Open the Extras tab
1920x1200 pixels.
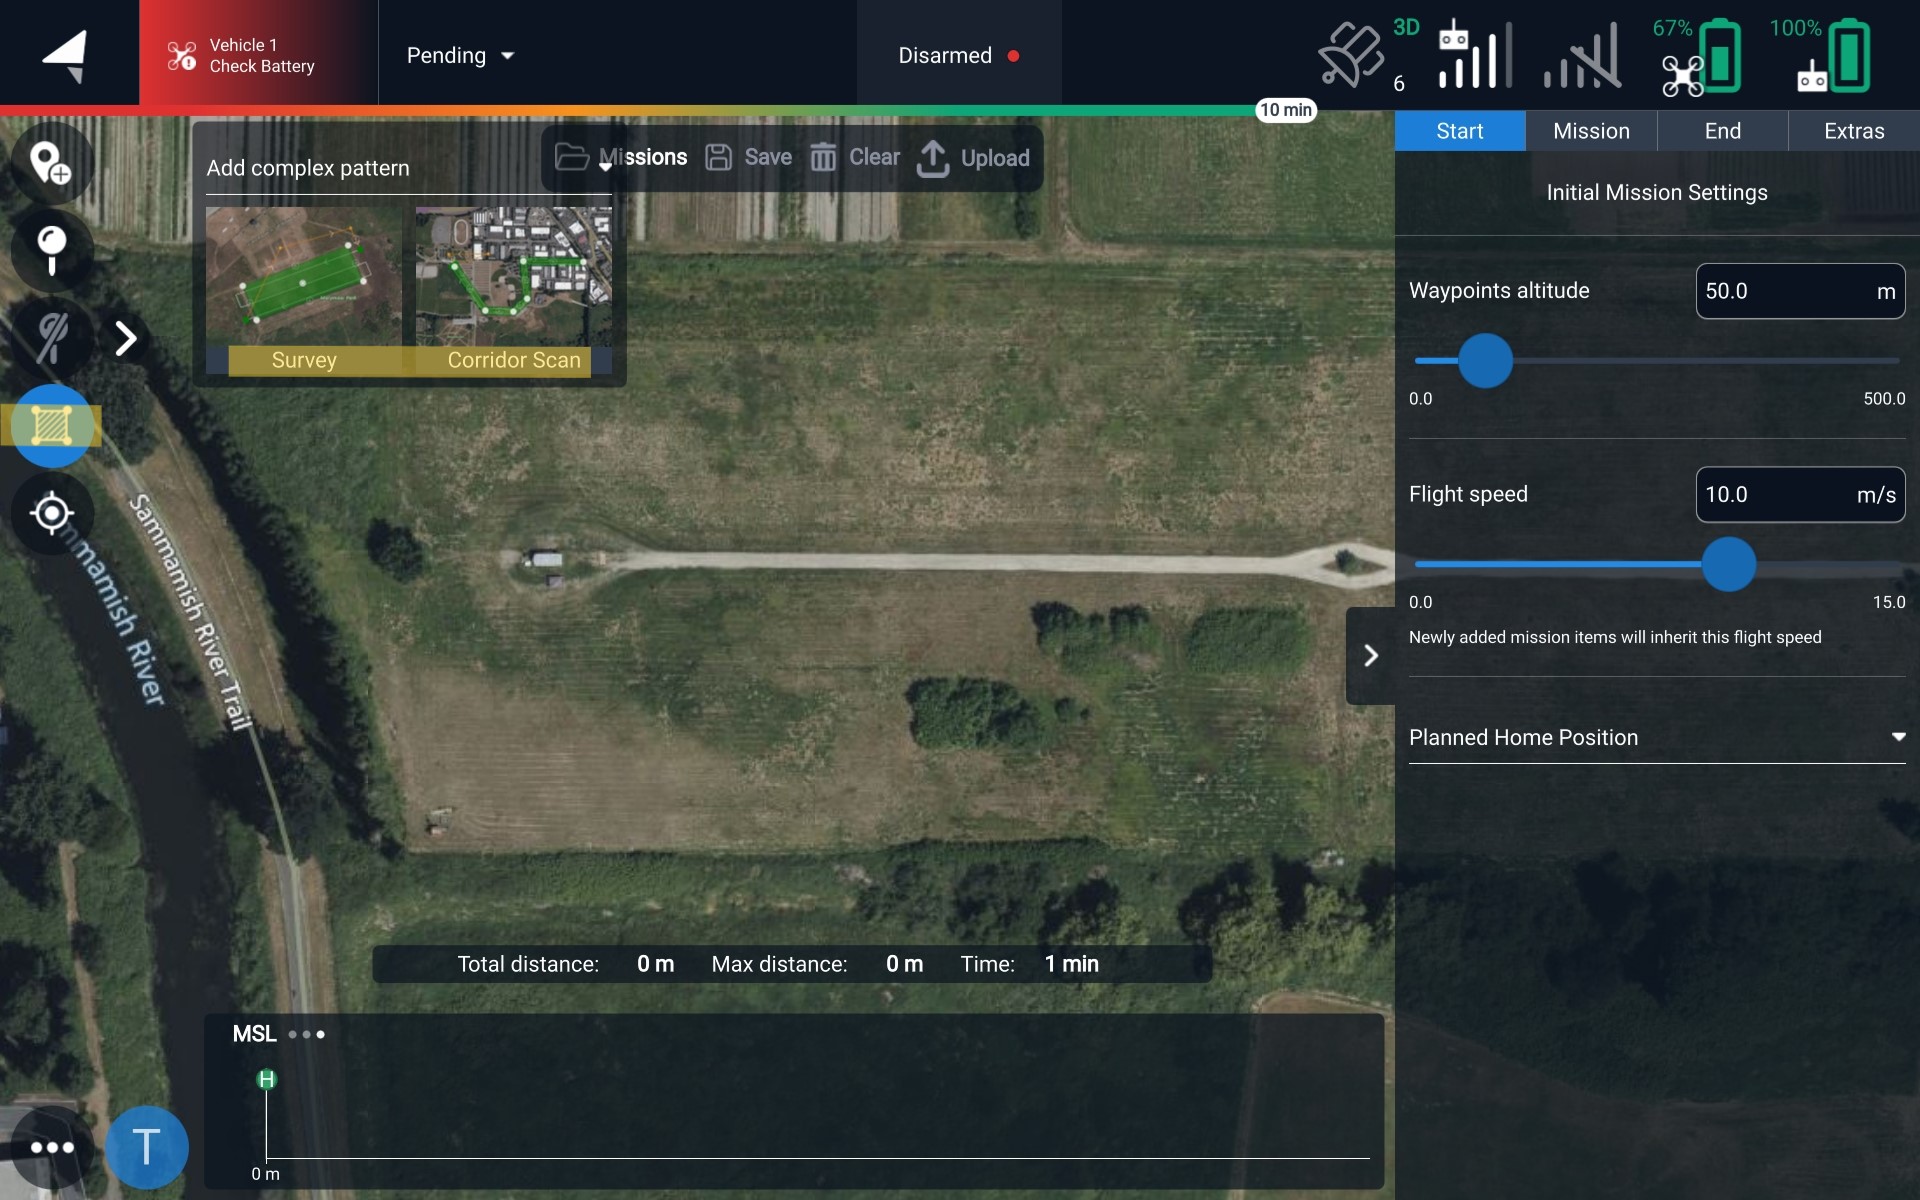1853,131
